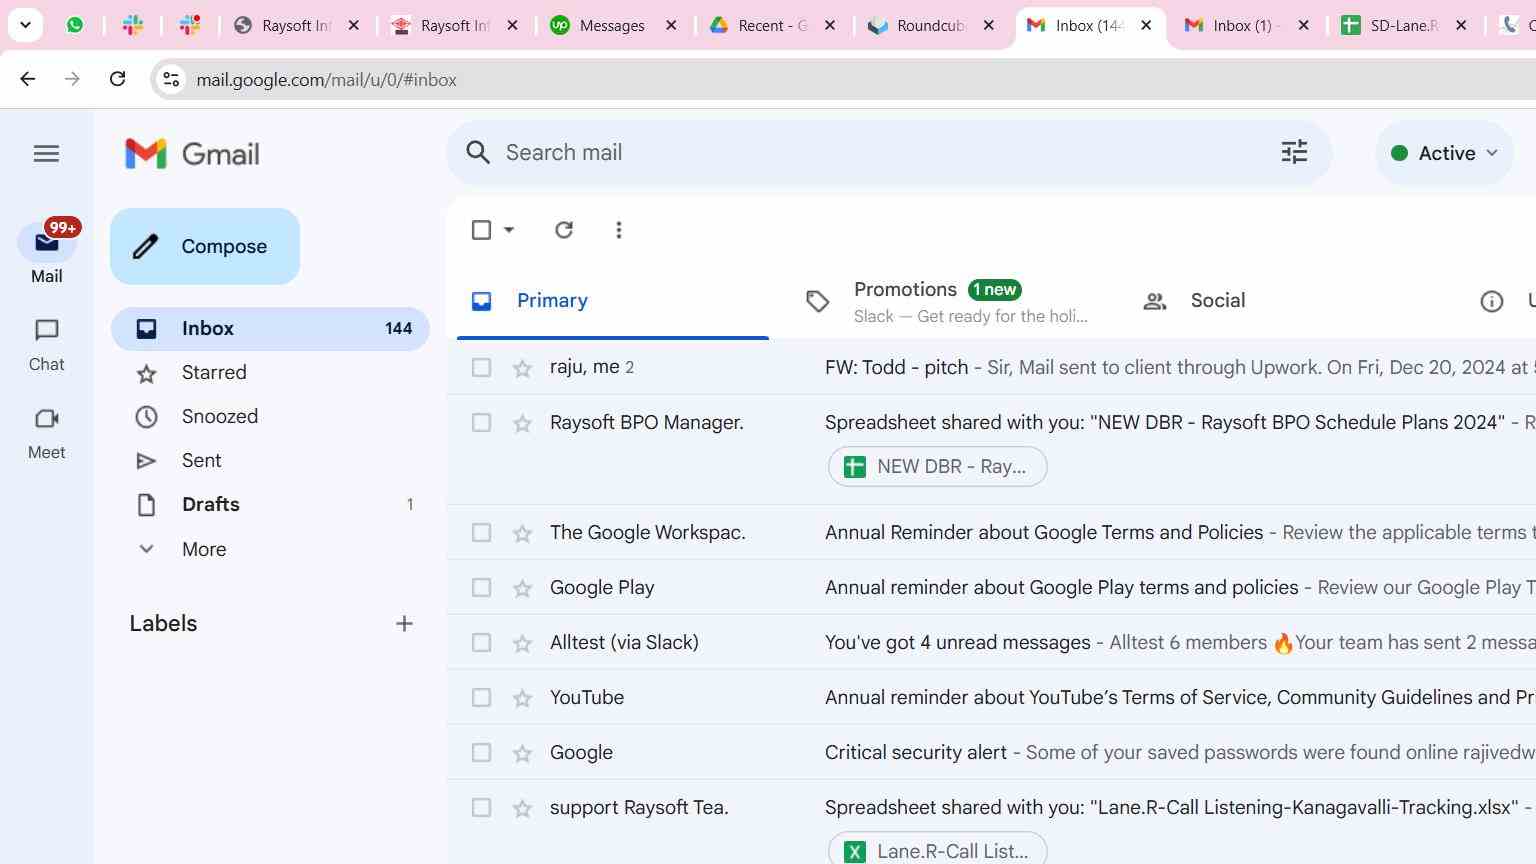The width and height of the screenshot is (1536, 864).
Task: Open the NEW DBR spreadsheet attachment chip
Action: 938,467
